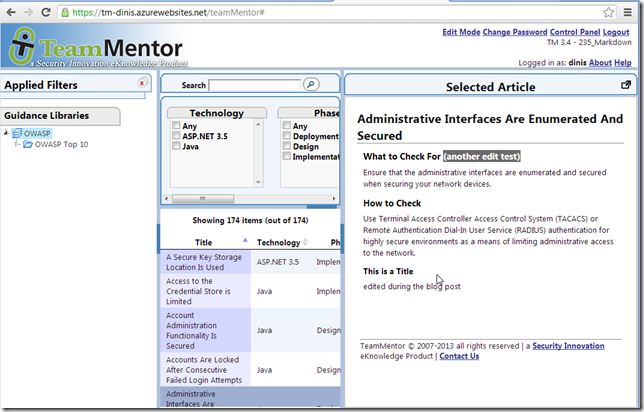This screenshot has width=644, height=412.
Task: Clear applied filters with red X icon
Action: coord(142,83)
